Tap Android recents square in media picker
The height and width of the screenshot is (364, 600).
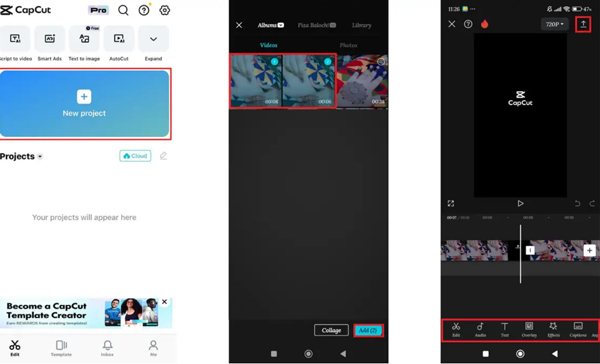(x=274, y=354)
